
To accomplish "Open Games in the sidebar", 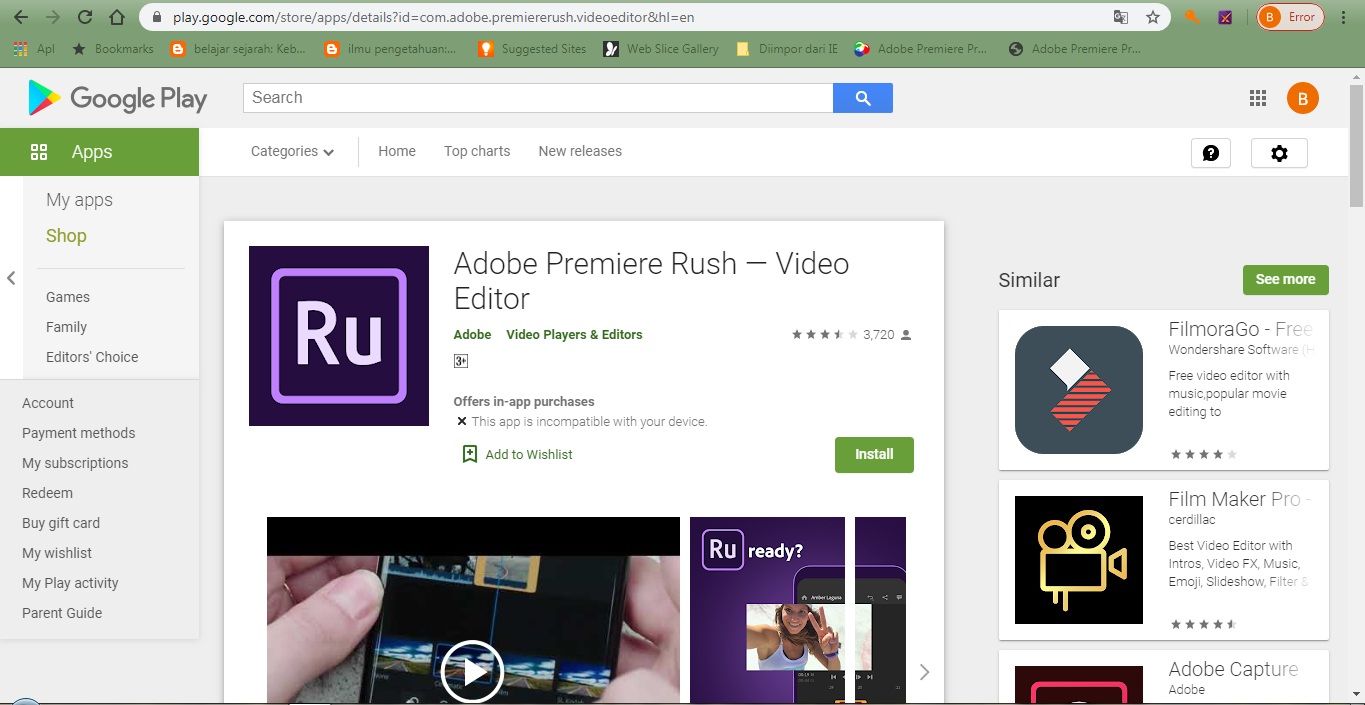I will [68, 297].
